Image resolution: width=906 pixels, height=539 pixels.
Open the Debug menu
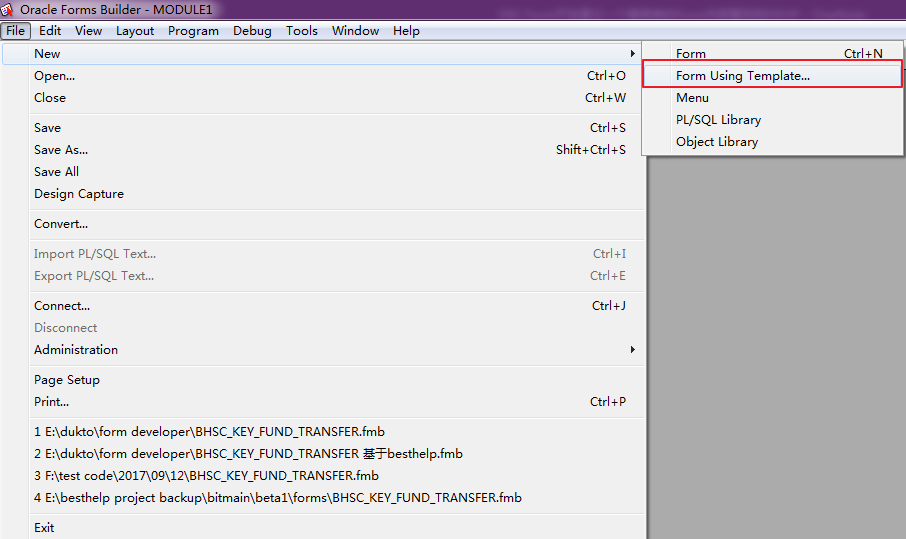point(252,31)
